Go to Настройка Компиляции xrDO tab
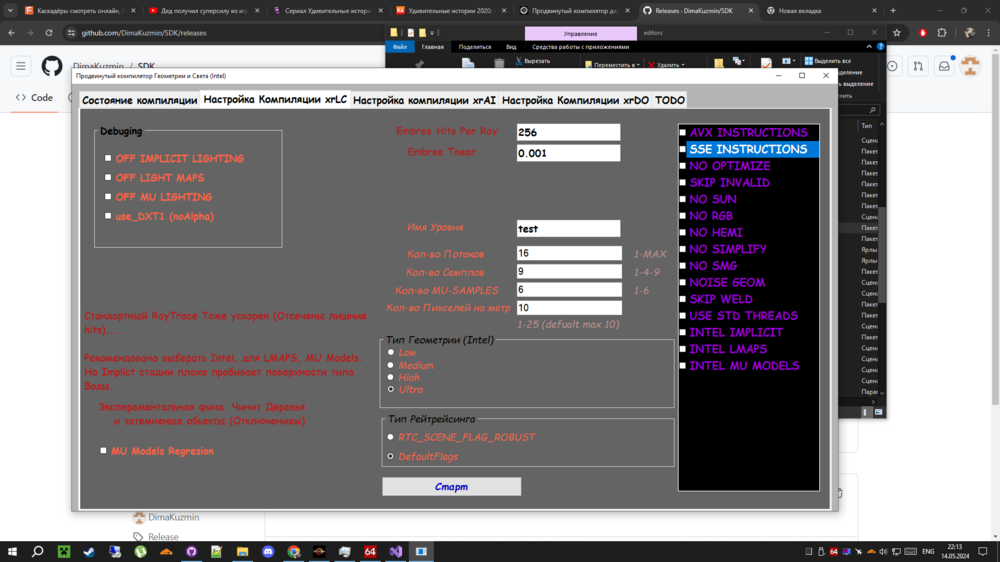 tap(575, 100)
